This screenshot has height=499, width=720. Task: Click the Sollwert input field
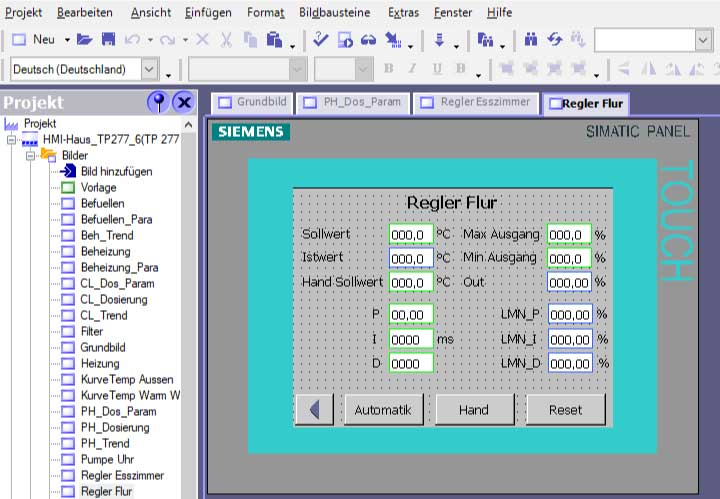pyautogui.click(x=411, y=234)
